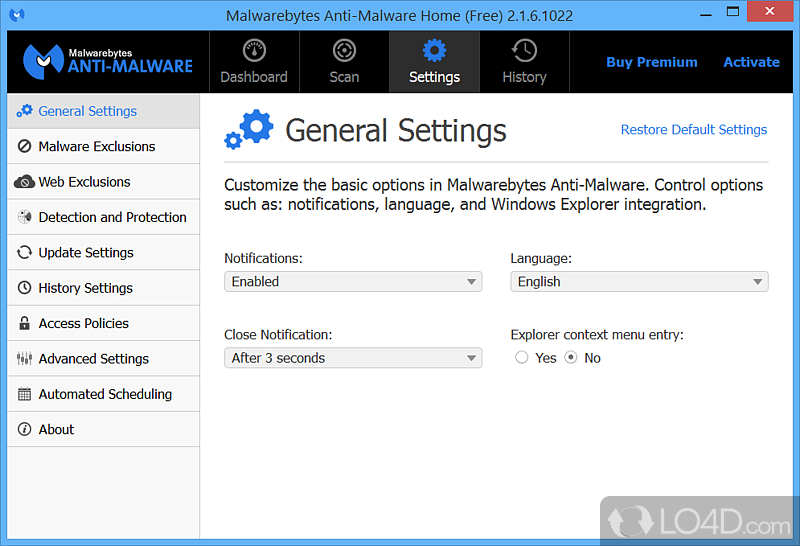Click the Update Settings refresh icon

(x=24, y=253)
